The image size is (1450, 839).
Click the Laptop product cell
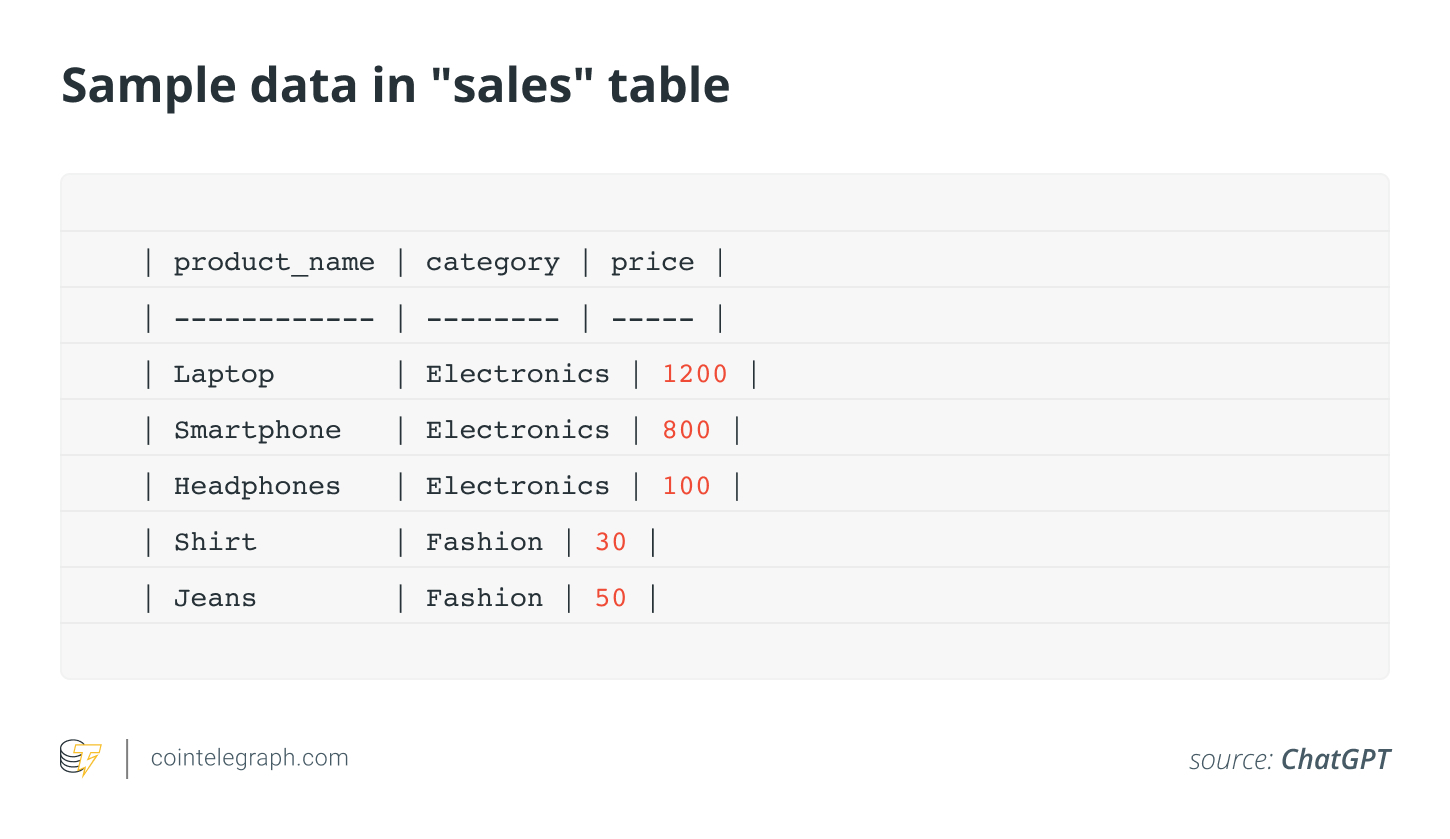(223, 374)
